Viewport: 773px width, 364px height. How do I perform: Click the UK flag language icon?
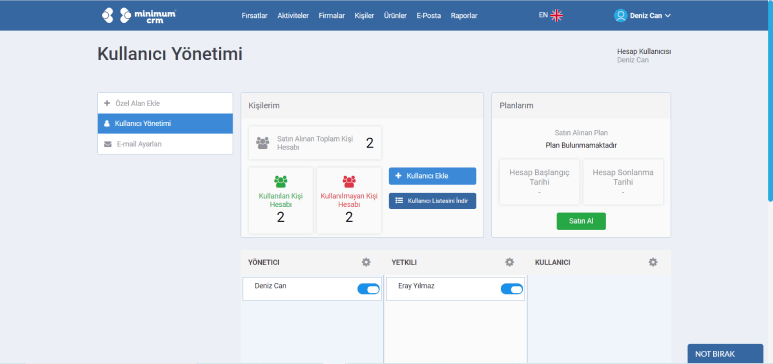(x=557, y=15)
